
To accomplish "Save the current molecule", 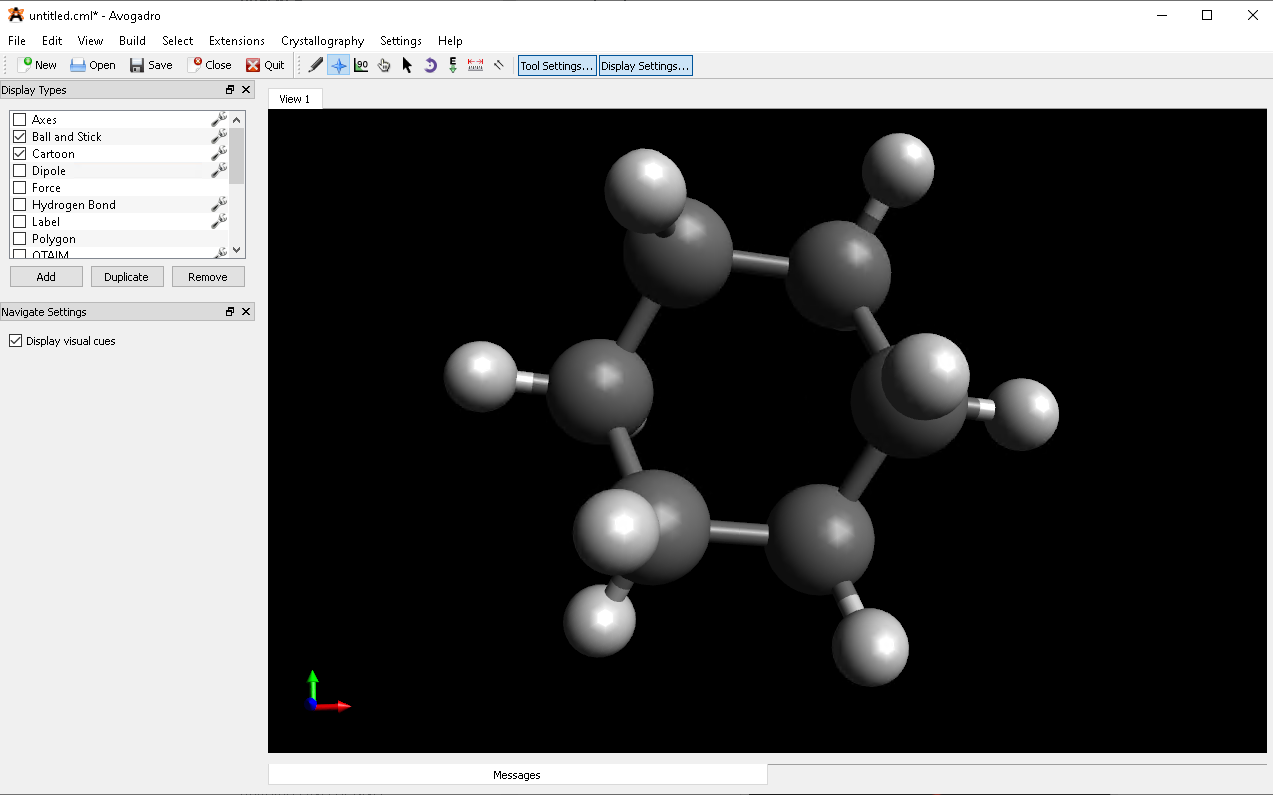I will pyautogui.click(x=151, y=64).
